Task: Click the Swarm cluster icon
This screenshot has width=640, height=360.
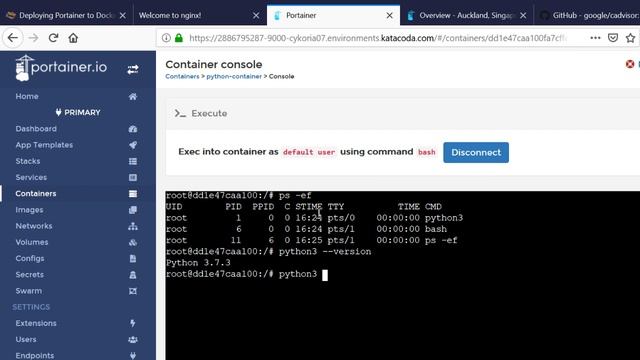Action: pos(133,291)
